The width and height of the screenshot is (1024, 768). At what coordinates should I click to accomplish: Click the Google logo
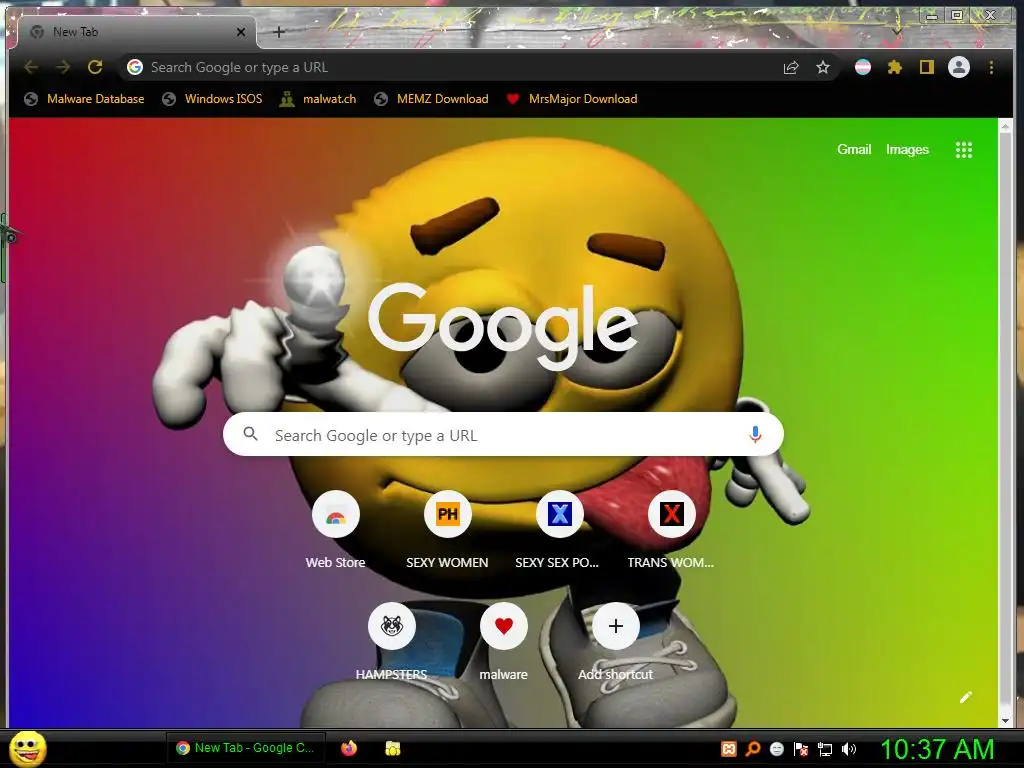(x=503, y=327)
